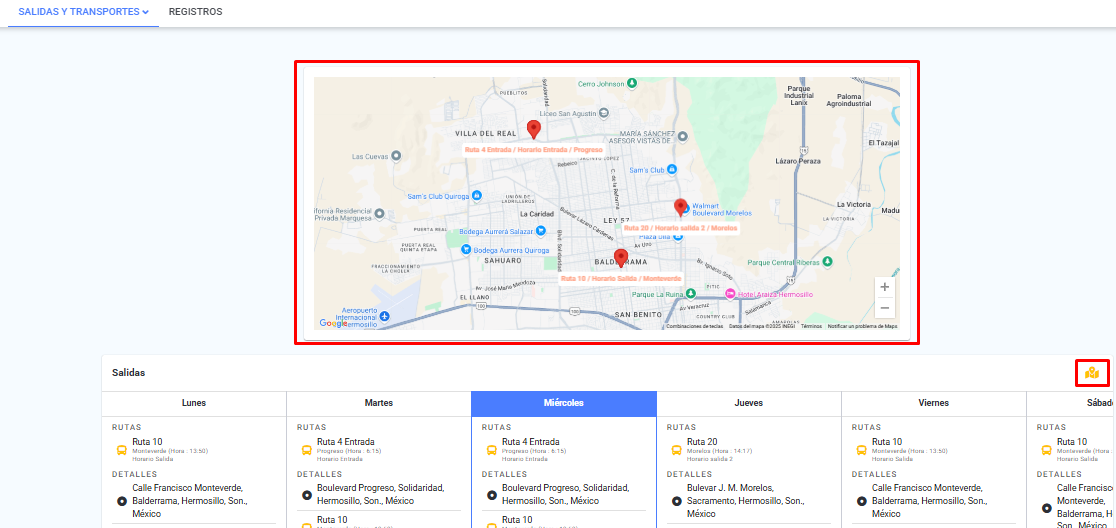This screenshot has width=1116, height=528.
Task: Zoom out on the map
Action: pyautogui.click(x=885, y=307)
